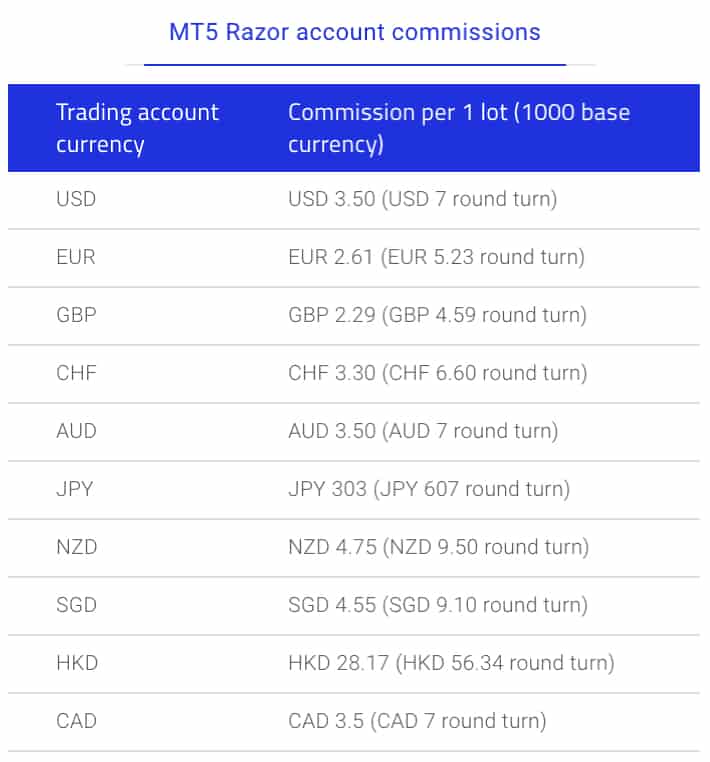710x762 pixels.
Task: Select the AUD currency cell
Action: coord(76,431)
